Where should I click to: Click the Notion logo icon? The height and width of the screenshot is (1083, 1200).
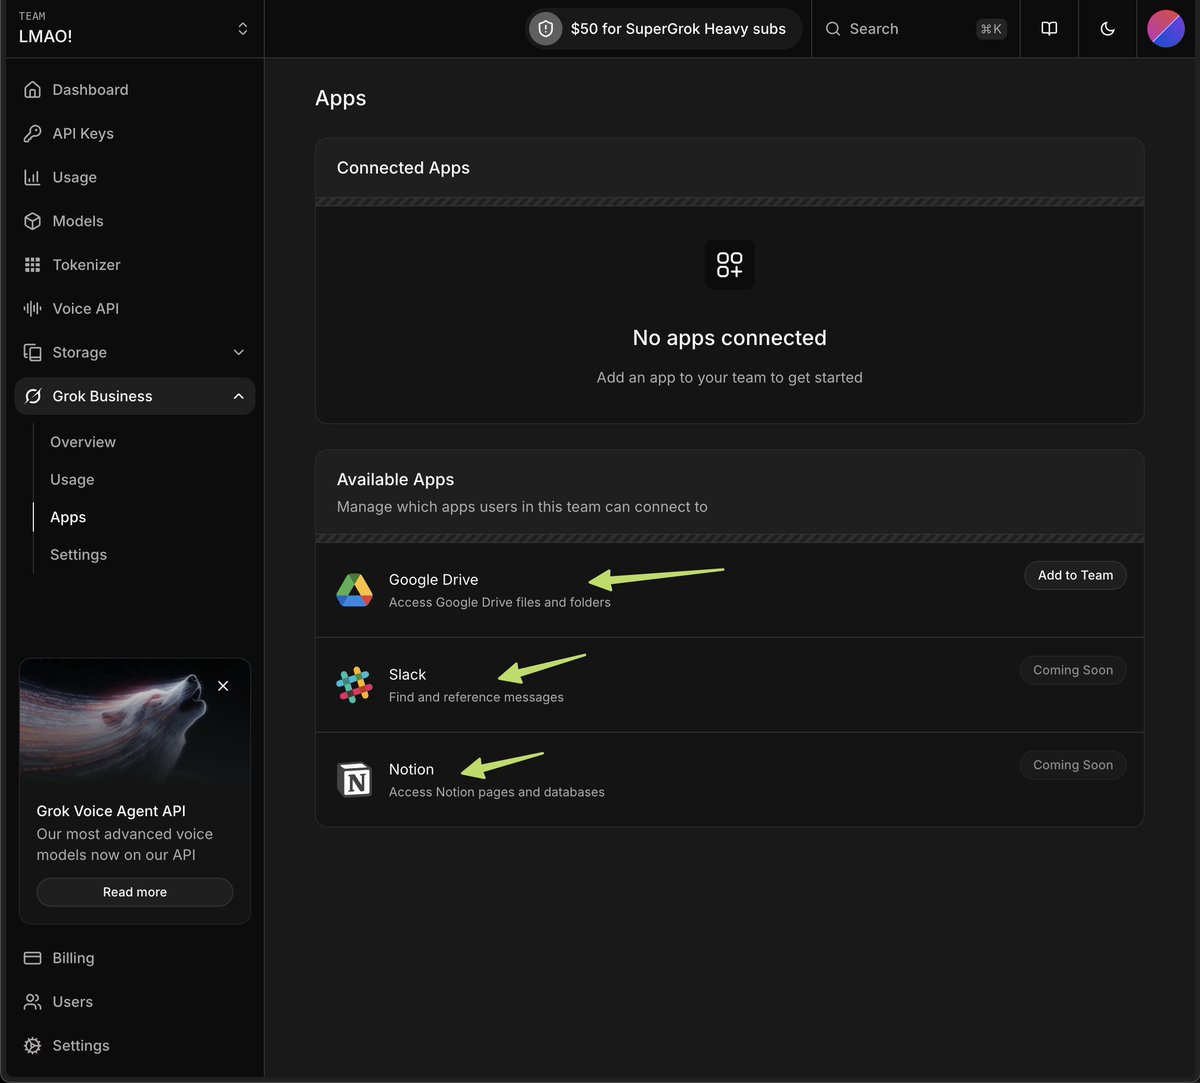[354, 780]
